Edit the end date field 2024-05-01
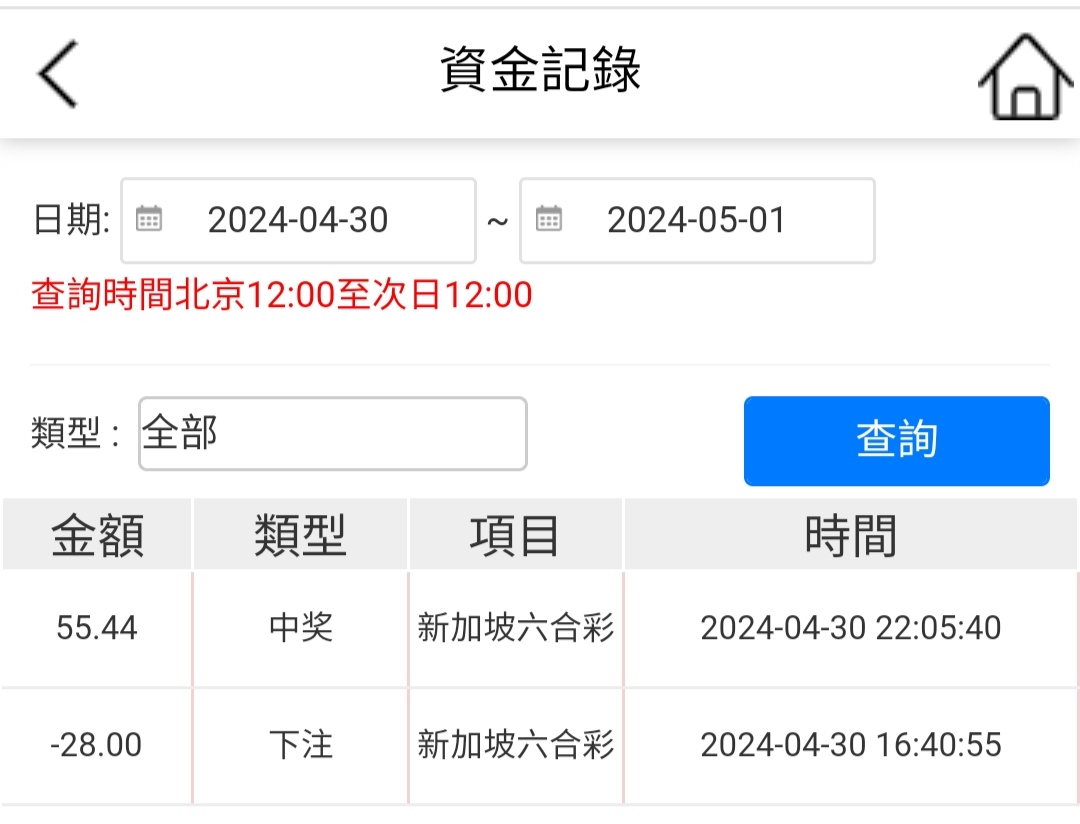Image resolution: width=1080 pixels, height=824 pixels. 697,220
